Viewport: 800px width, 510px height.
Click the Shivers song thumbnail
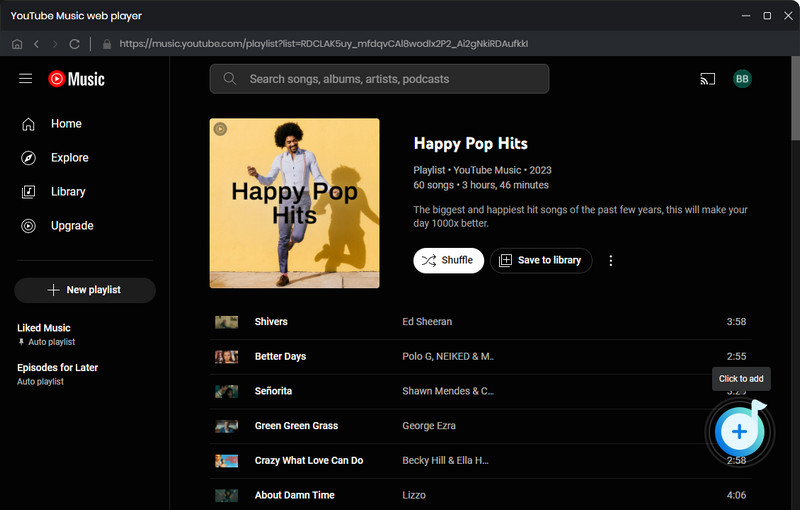[227, 322]
